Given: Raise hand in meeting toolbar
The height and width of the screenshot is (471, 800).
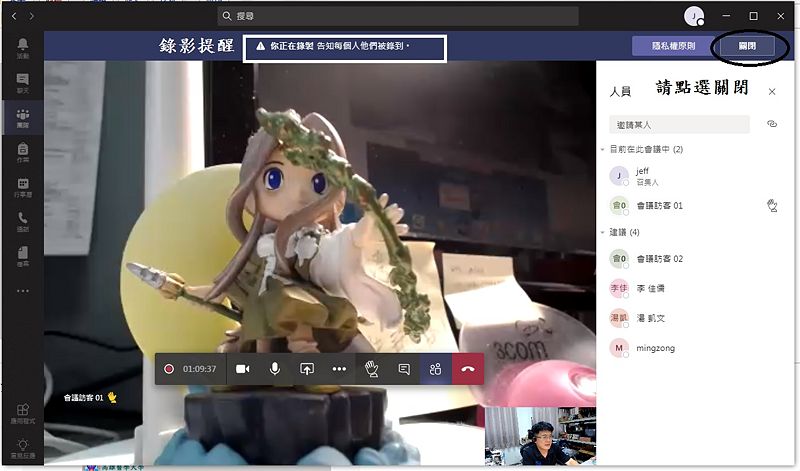Looking at the screenshot, I should tap(371, 368).
